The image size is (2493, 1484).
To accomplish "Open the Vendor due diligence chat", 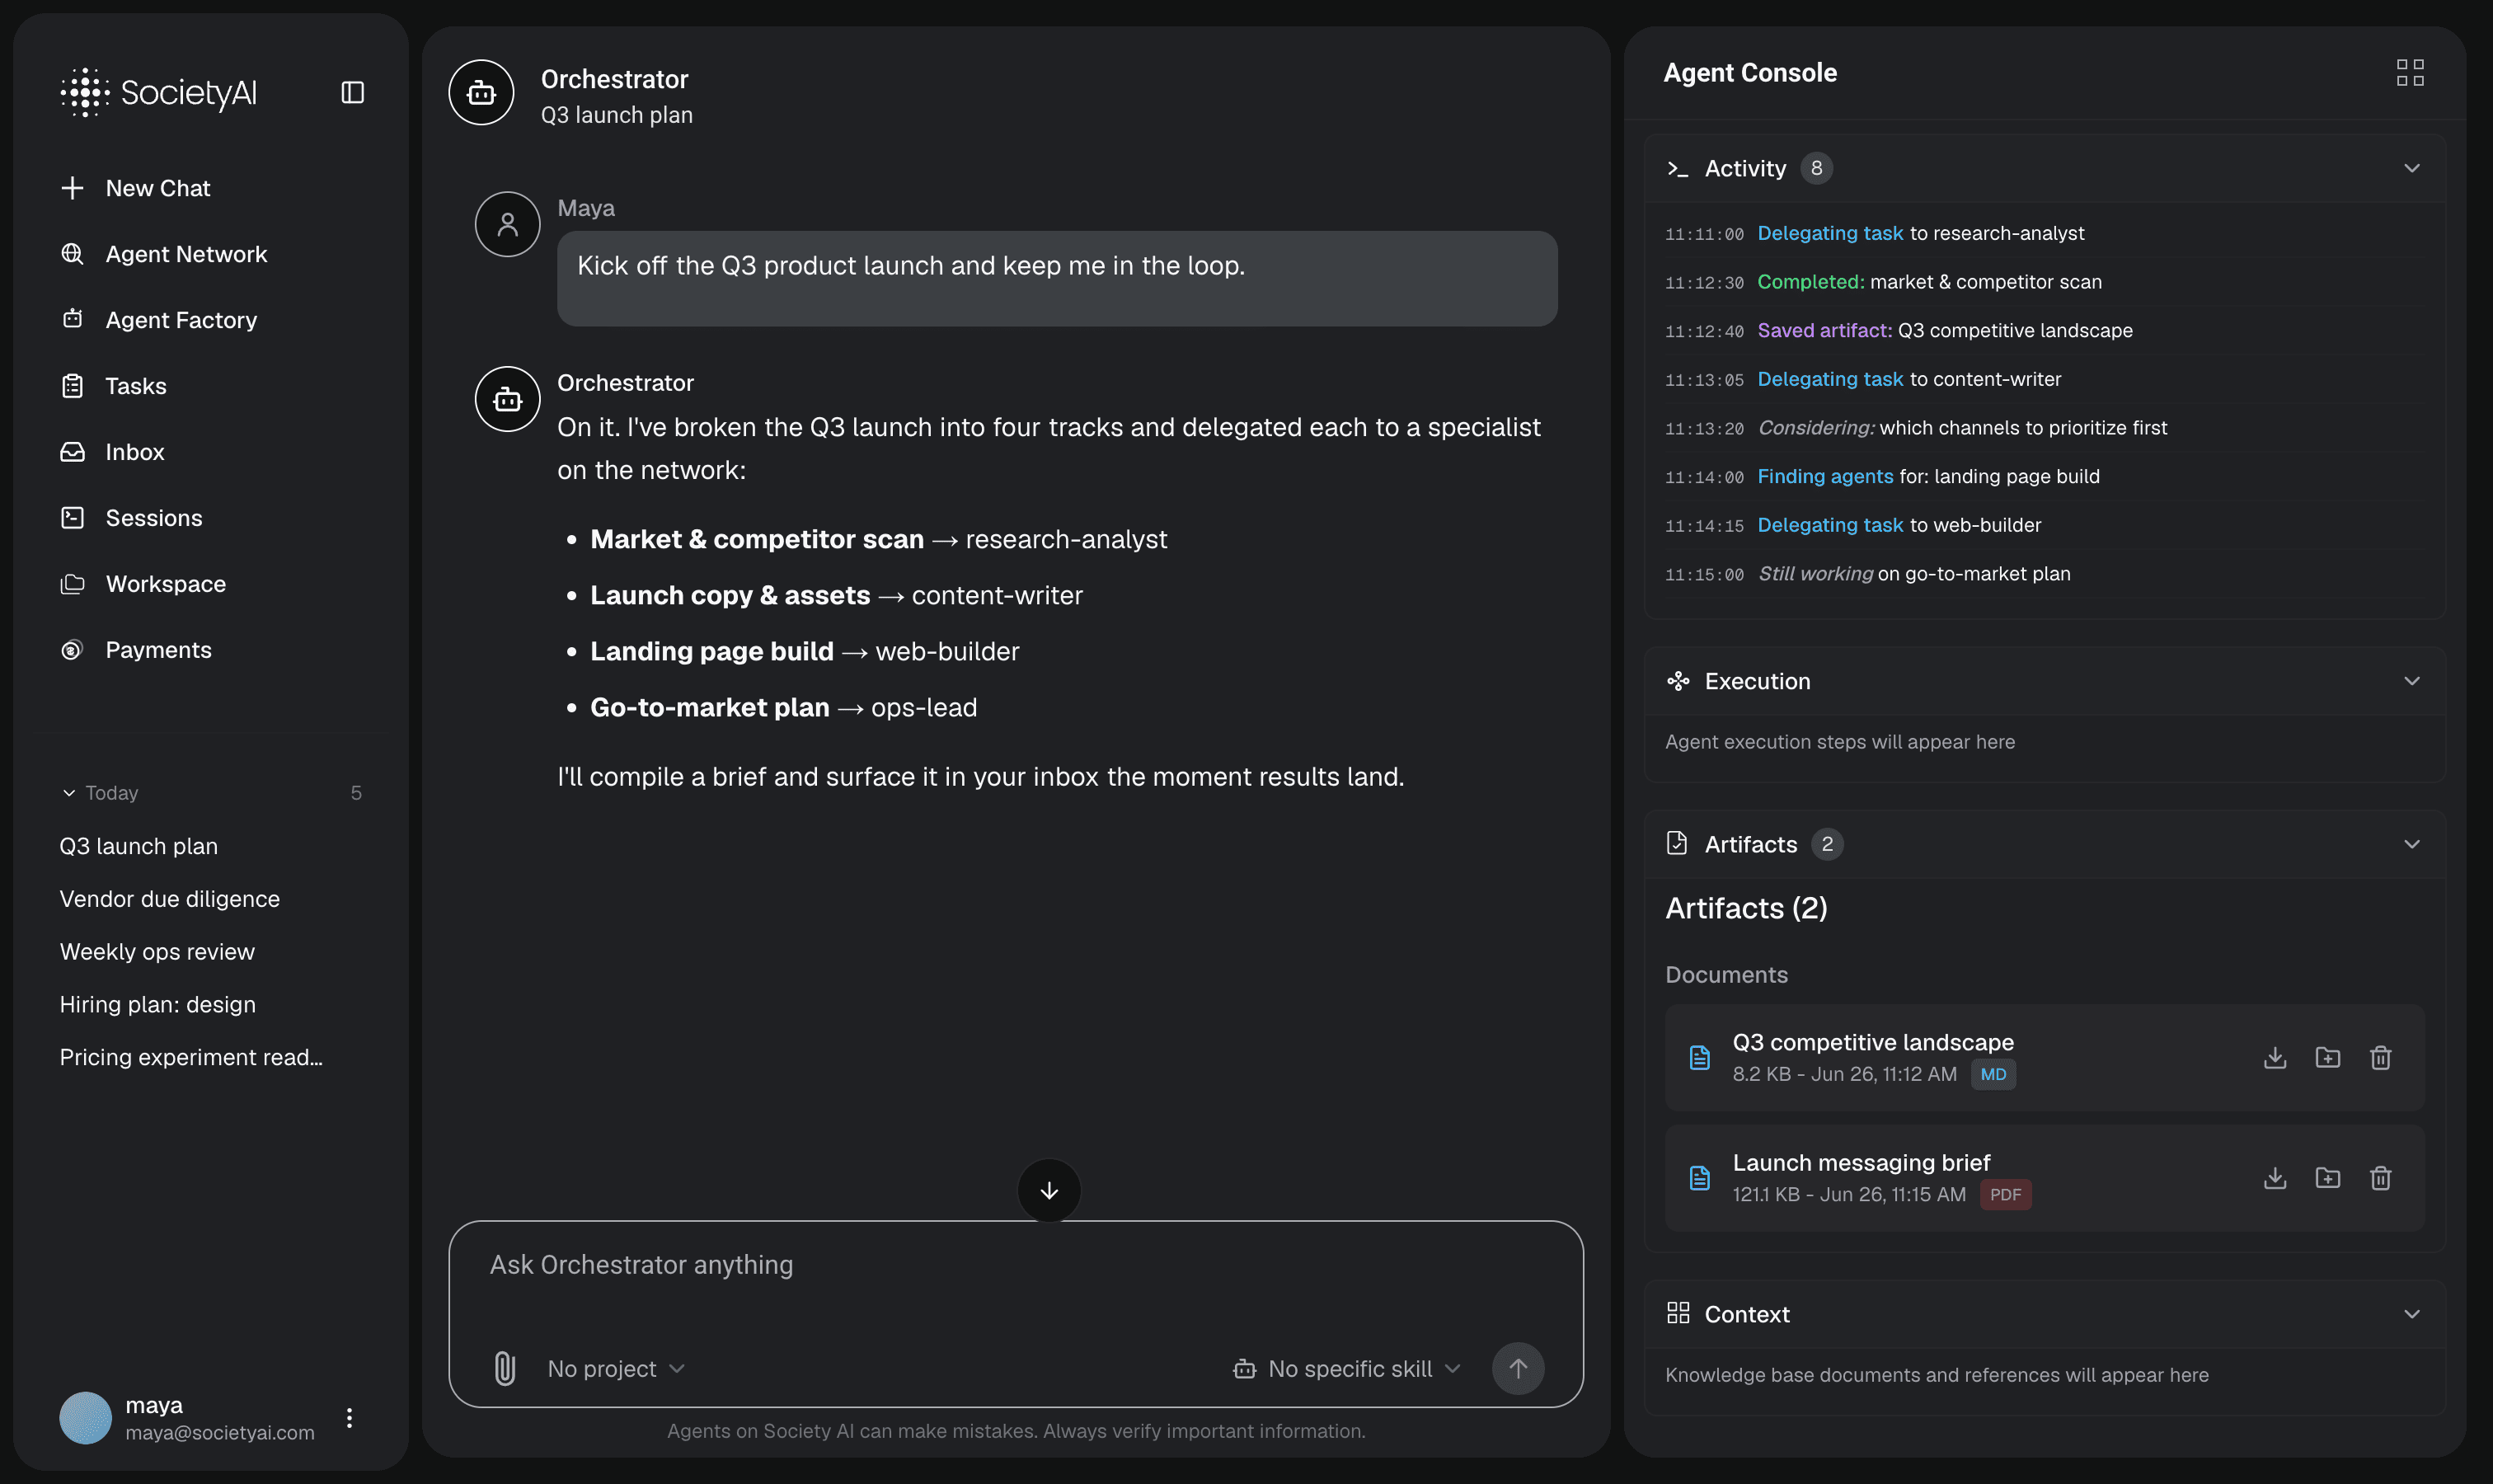I will [x=169, y=899].
